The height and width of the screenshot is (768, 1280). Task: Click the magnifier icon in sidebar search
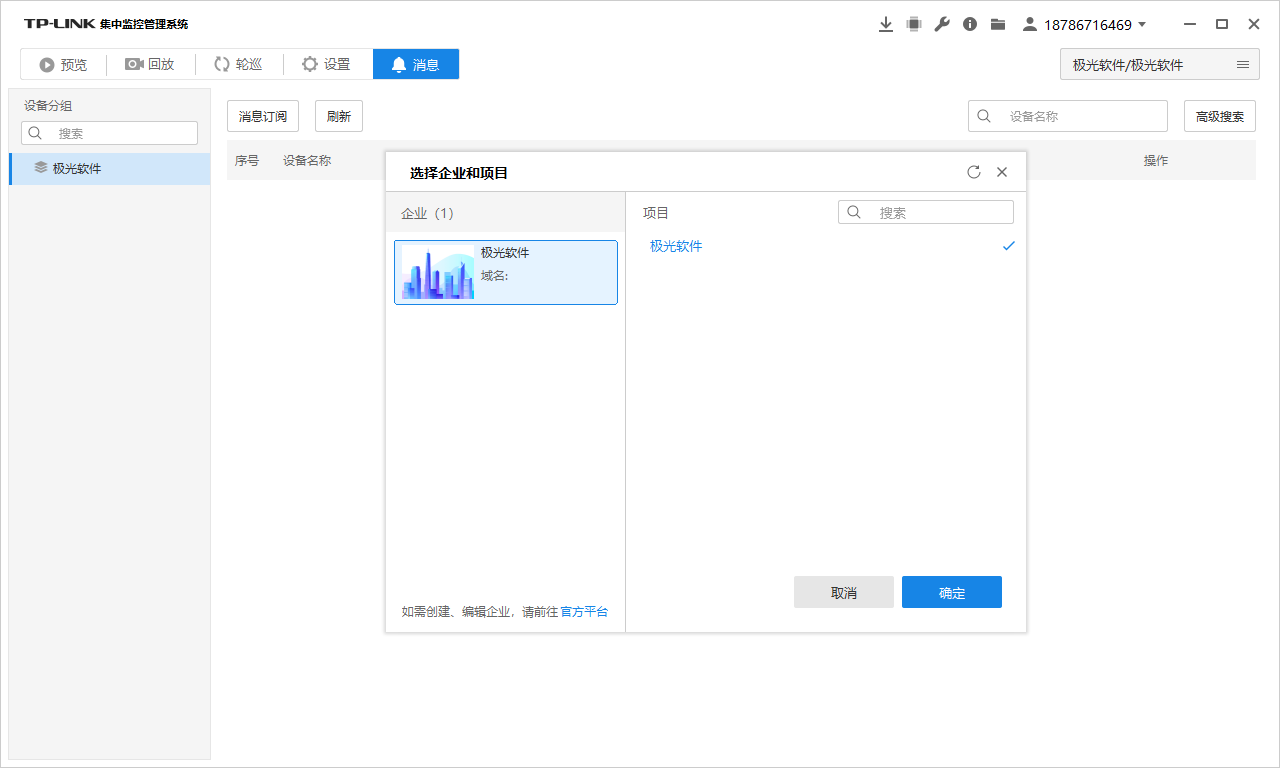tap(36, 133)
